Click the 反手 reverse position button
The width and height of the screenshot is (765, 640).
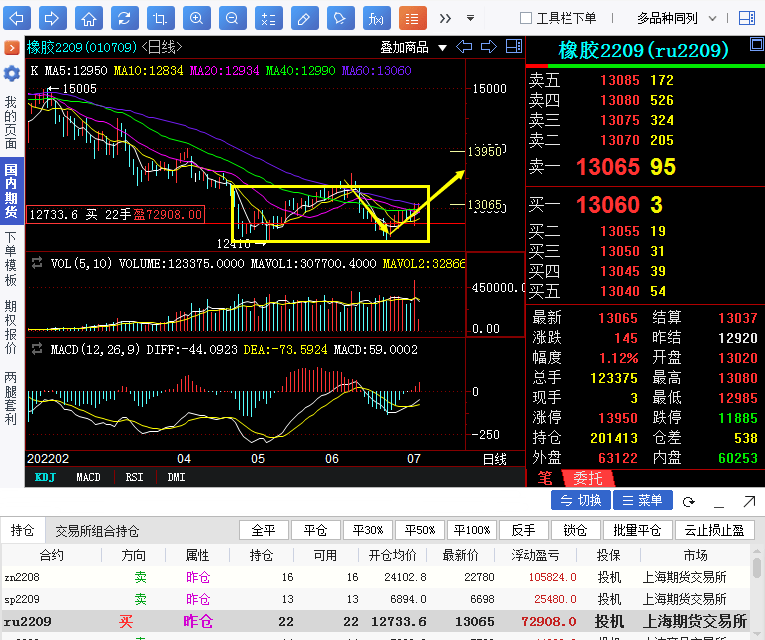(x=524, y=530)
